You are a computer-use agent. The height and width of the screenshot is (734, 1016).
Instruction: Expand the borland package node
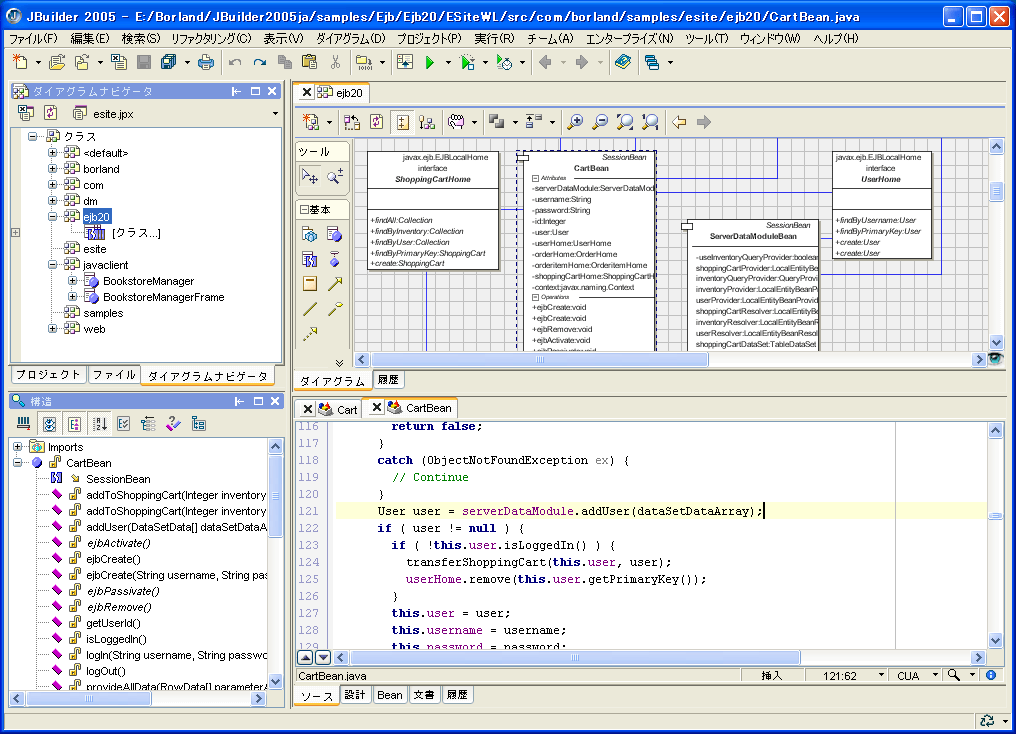click(x=53, y=168)
